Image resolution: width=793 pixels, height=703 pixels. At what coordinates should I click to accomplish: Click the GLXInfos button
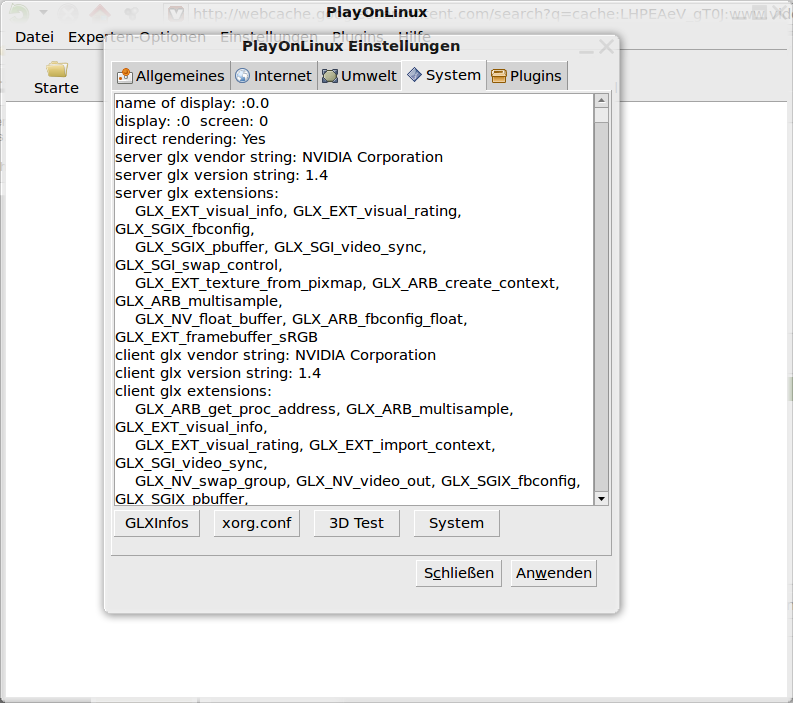click(157, 523)
